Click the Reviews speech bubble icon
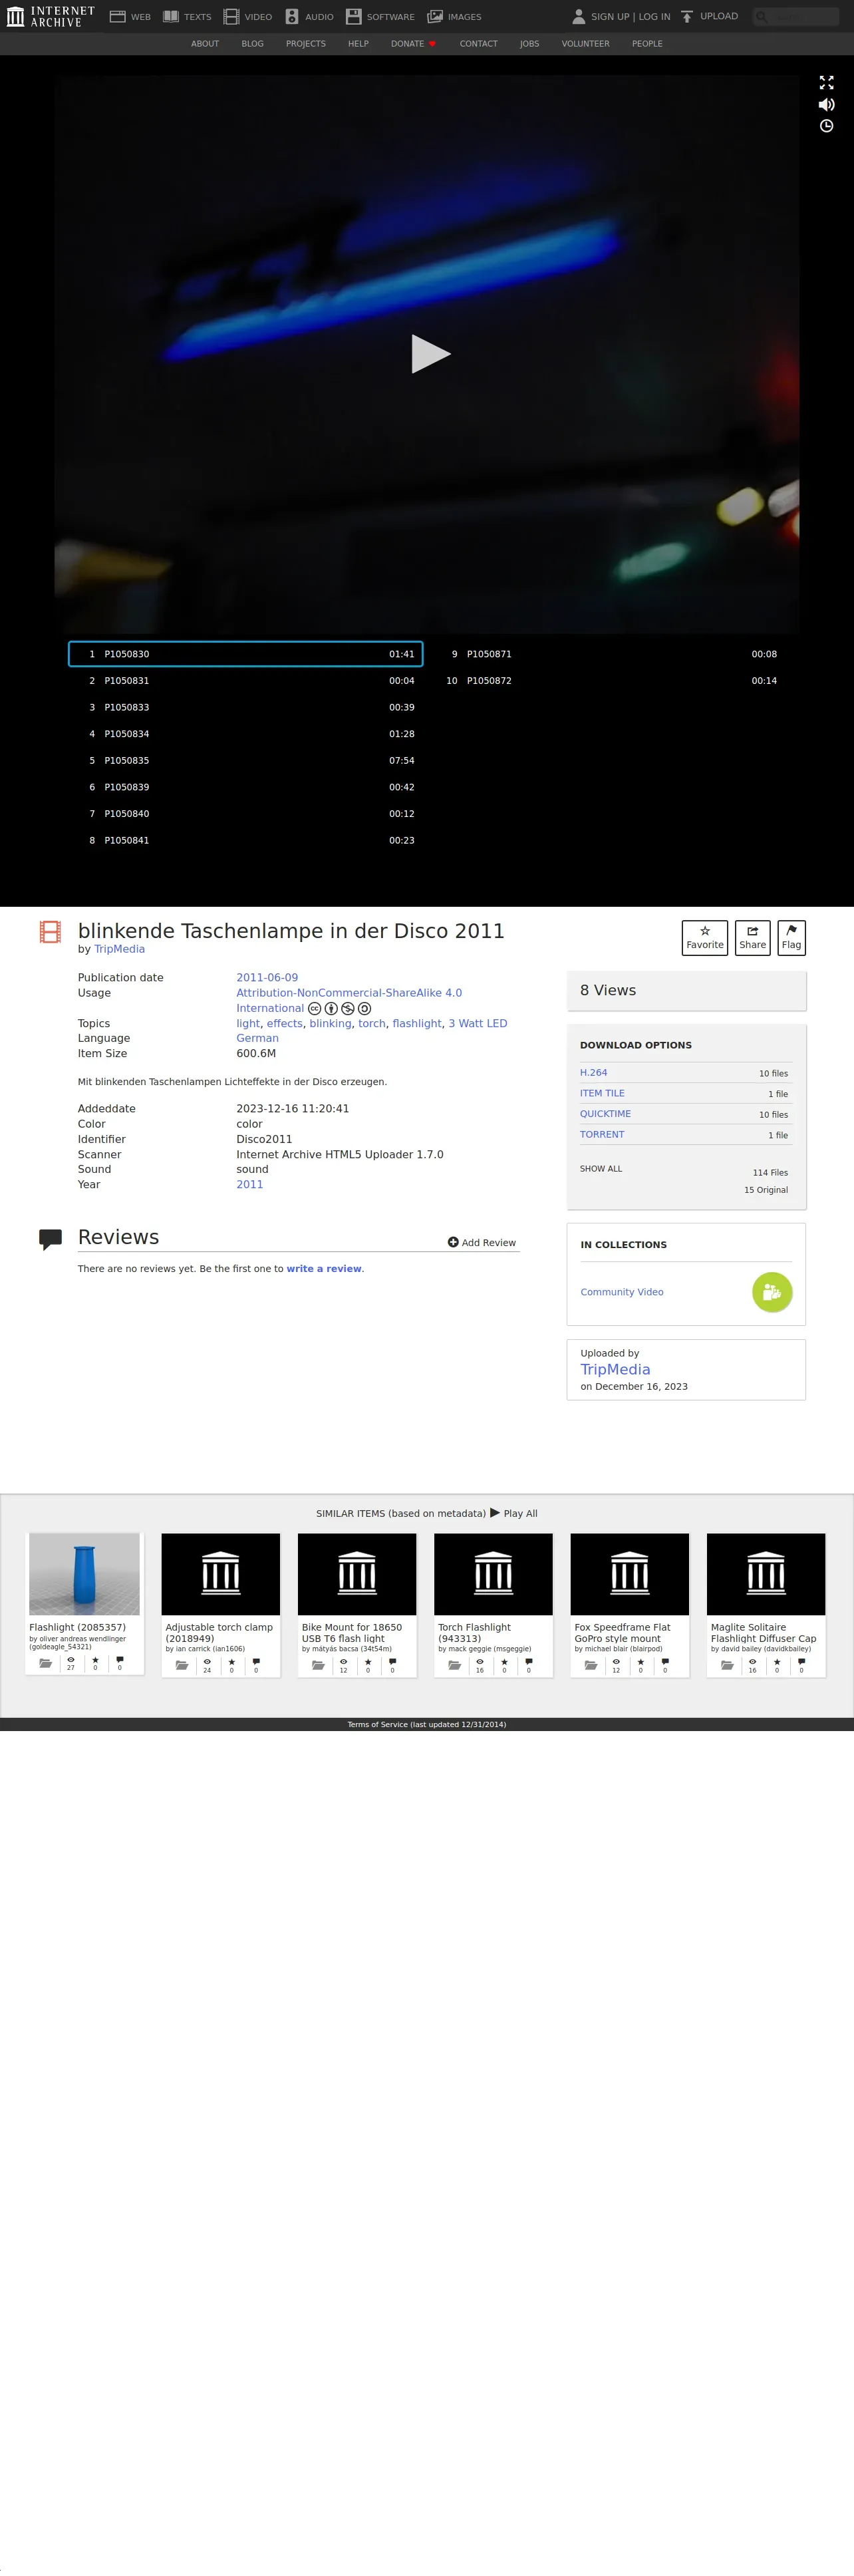The width and height of the screenshot is (854, 2576). click(50, 1240)
